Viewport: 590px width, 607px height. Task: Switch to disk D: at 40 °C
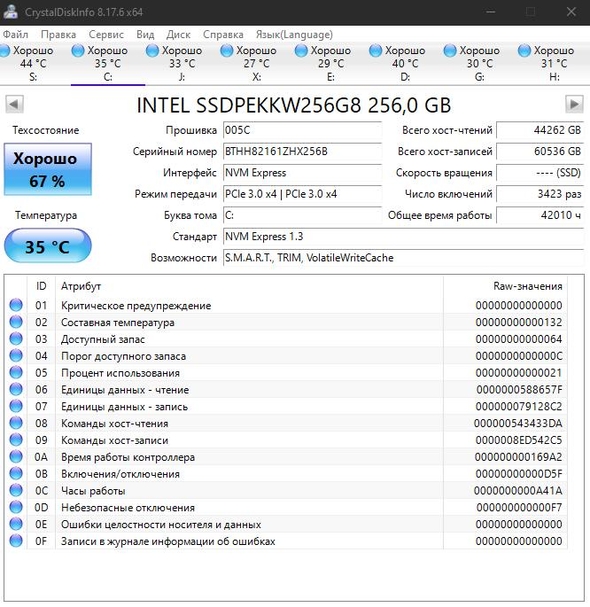coord(398,63)
